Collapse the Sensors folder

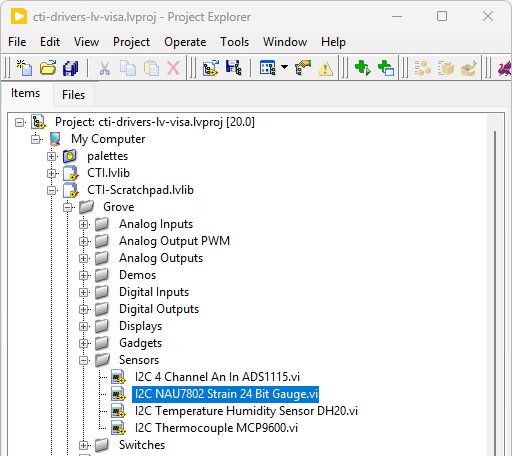point(84,360)
